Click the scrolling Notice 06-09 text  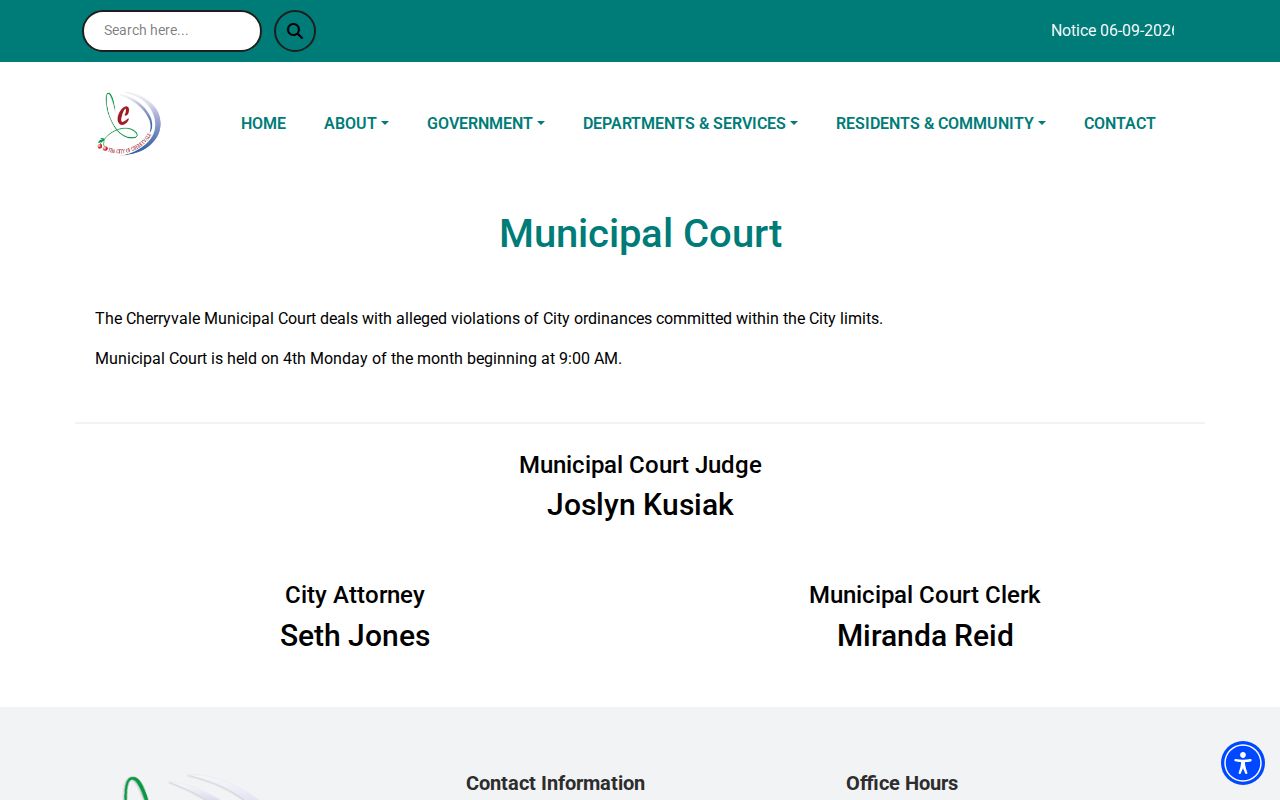coord(1111,31)
